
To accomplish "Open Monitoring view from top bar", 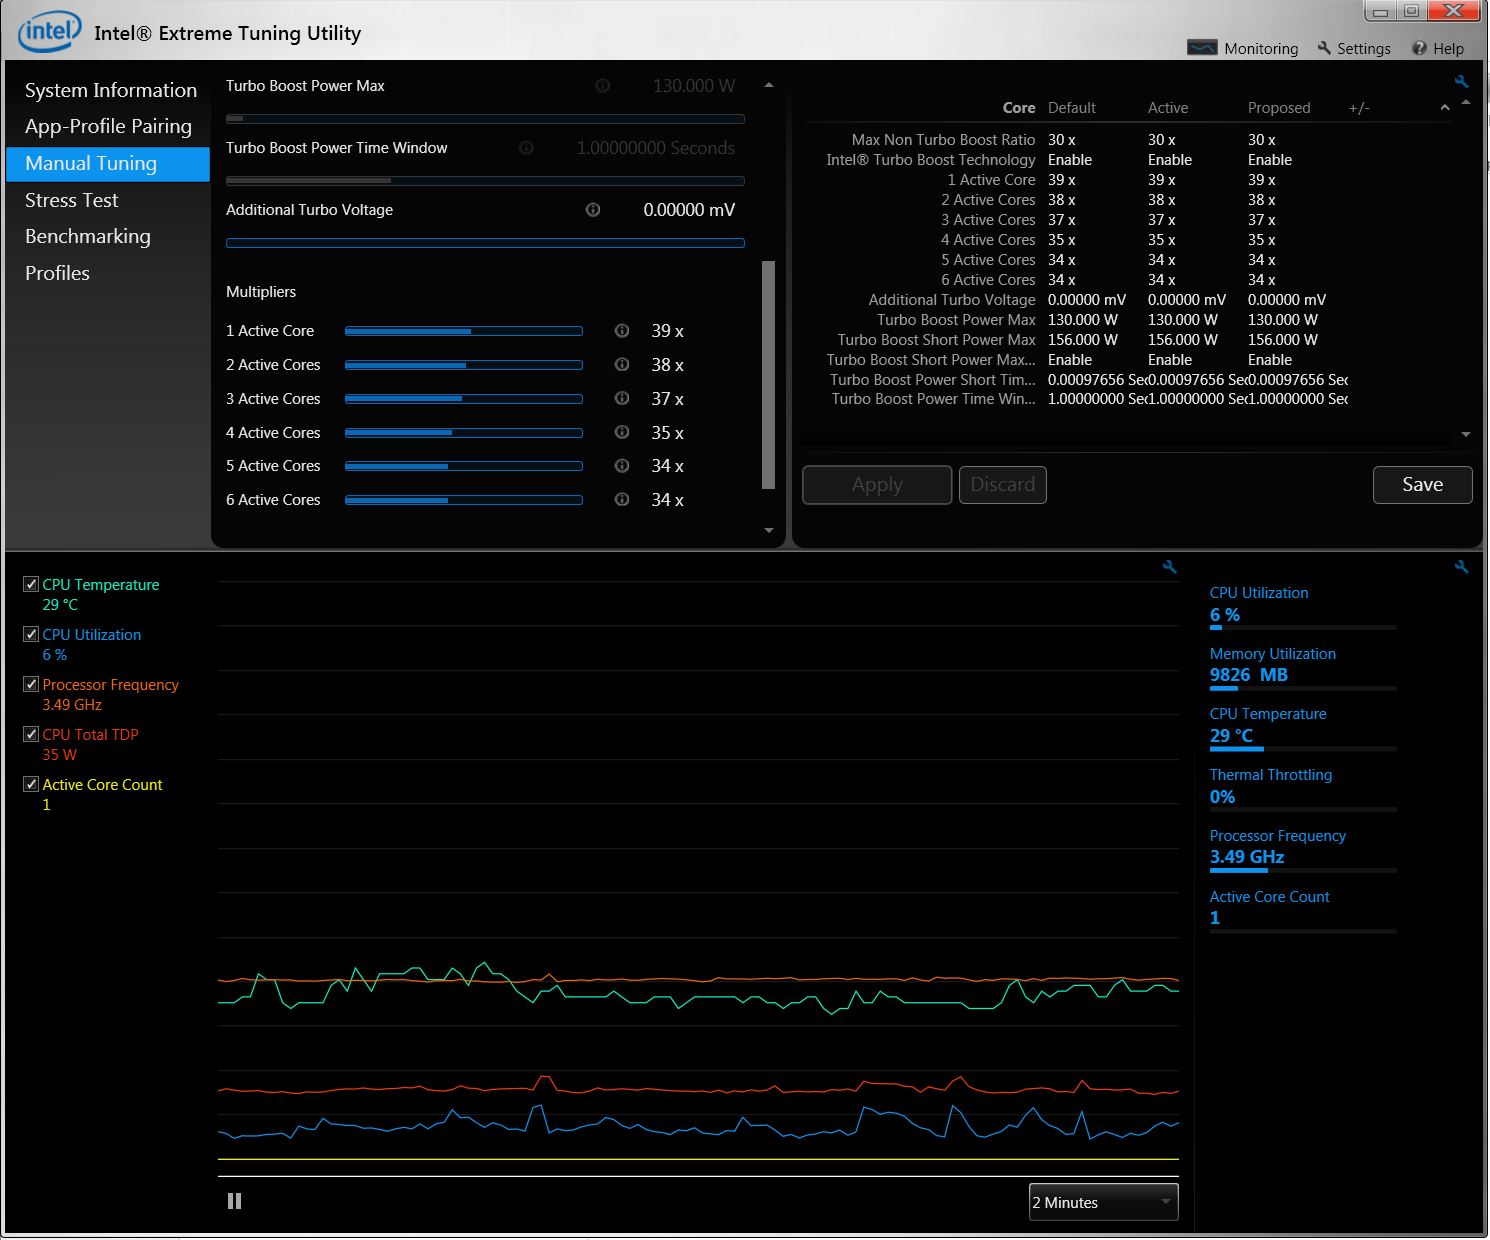I will click(1243, 48).
